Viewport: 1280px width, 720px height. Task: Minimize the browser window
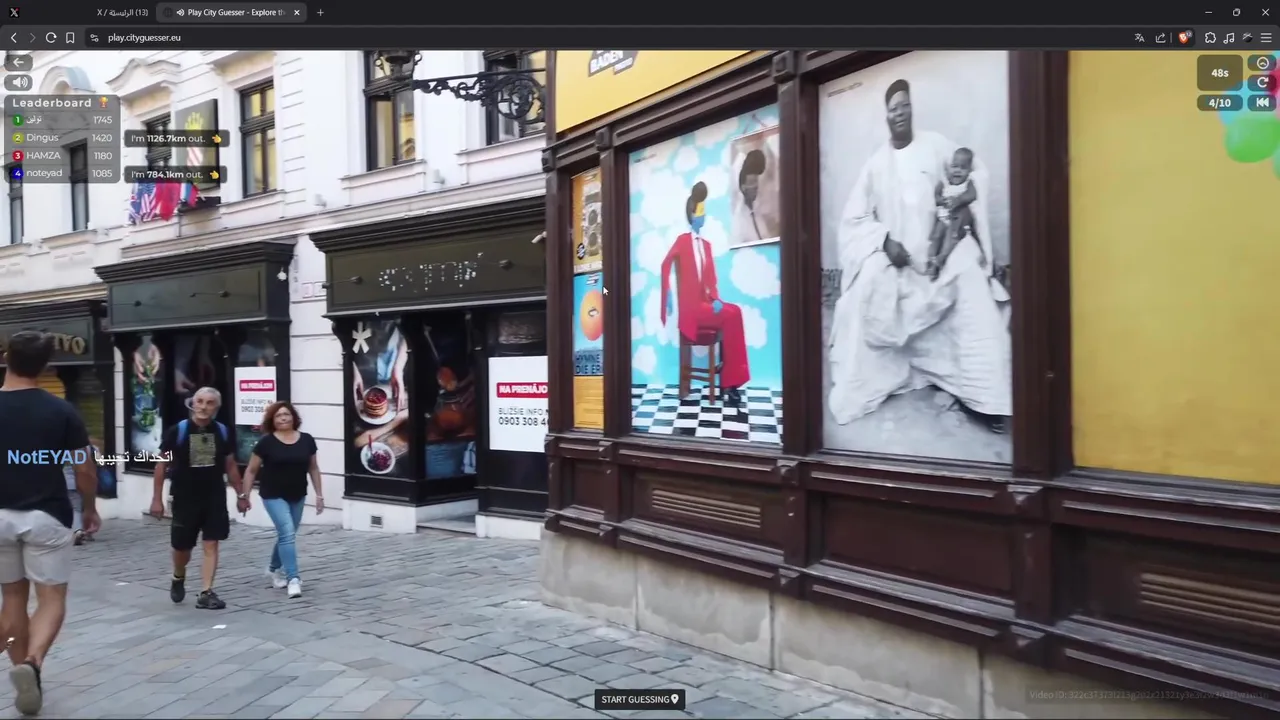1208,12
